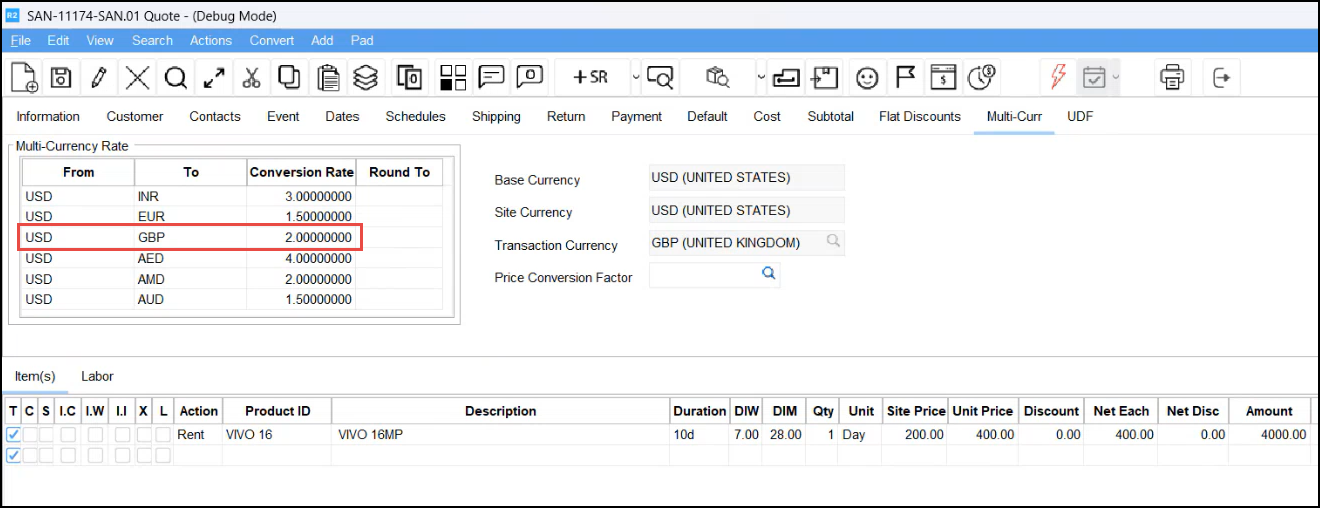
Task: Click the clipboard paste icon
Action: (x=327, y=77)
